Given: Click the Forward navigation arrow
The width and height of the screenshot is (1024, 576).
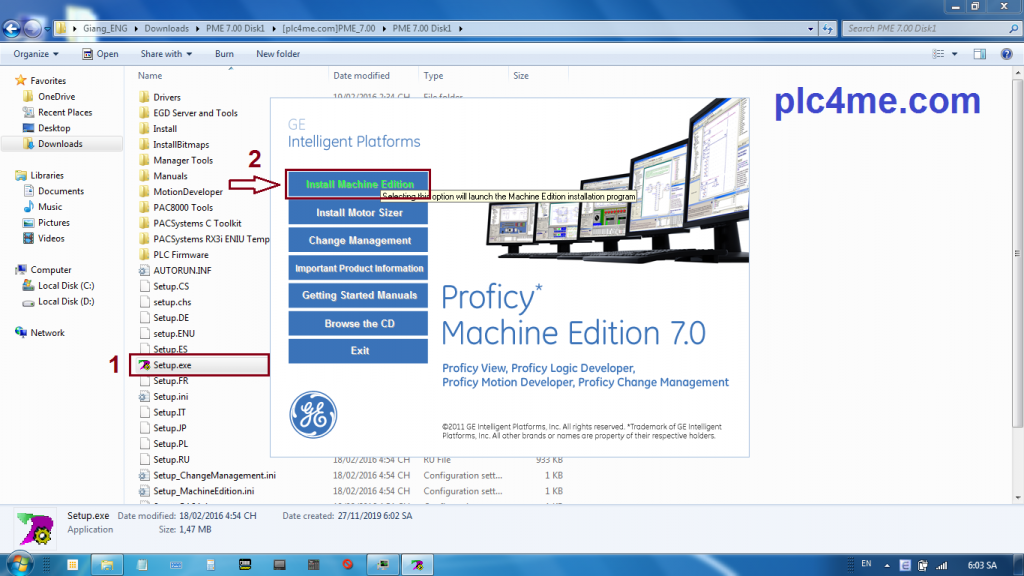Looking at the screenshot, I should [x=32, y=28].
